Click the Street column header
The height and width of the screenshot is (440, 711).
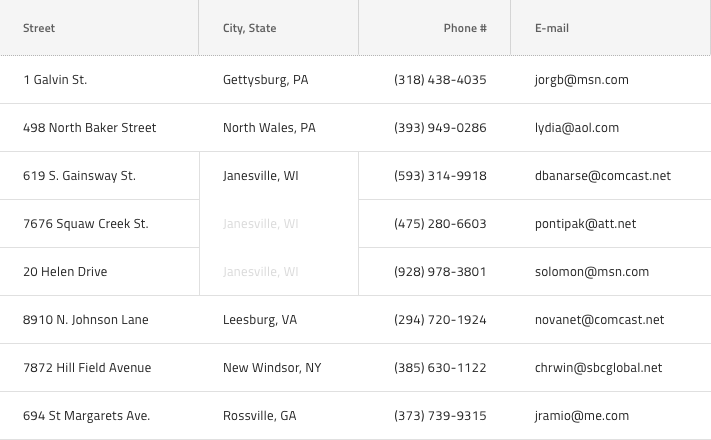39,28
